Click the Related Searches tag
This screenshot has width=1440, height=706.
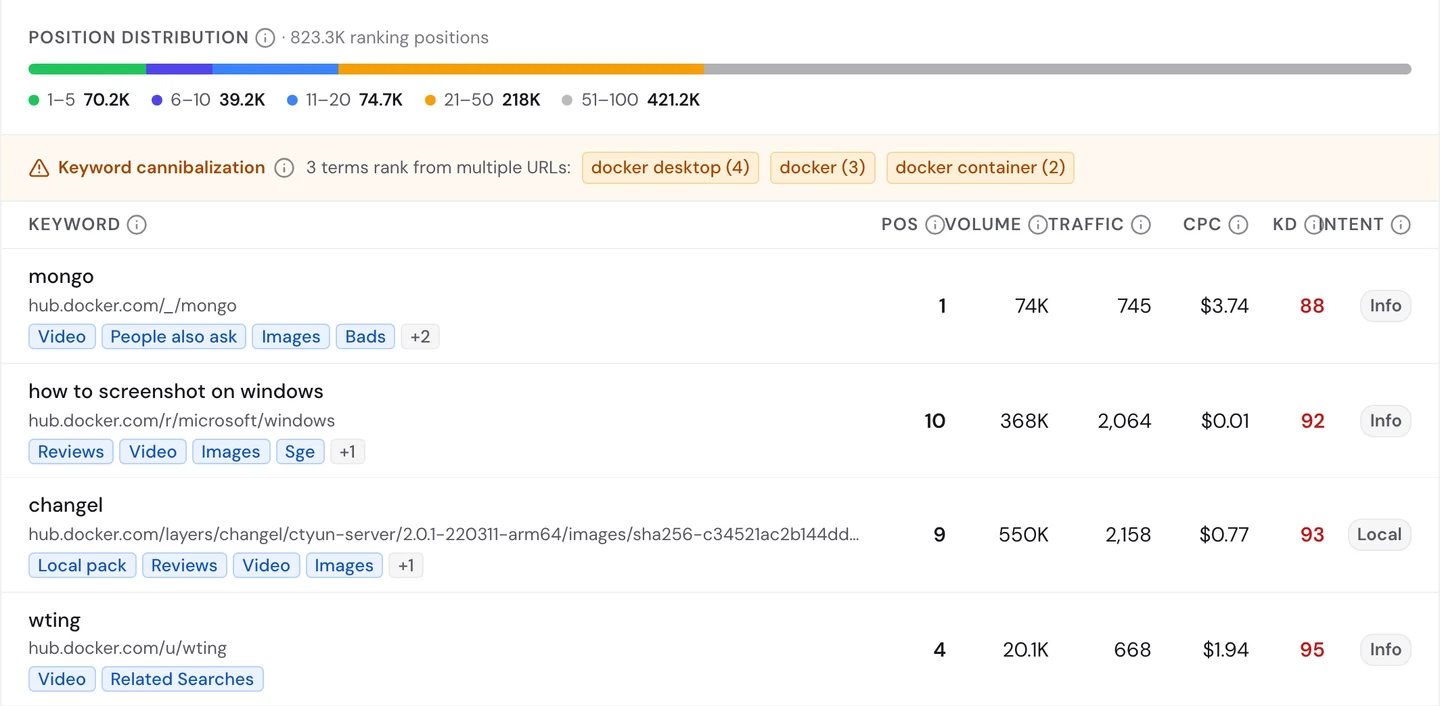(182, 680)
